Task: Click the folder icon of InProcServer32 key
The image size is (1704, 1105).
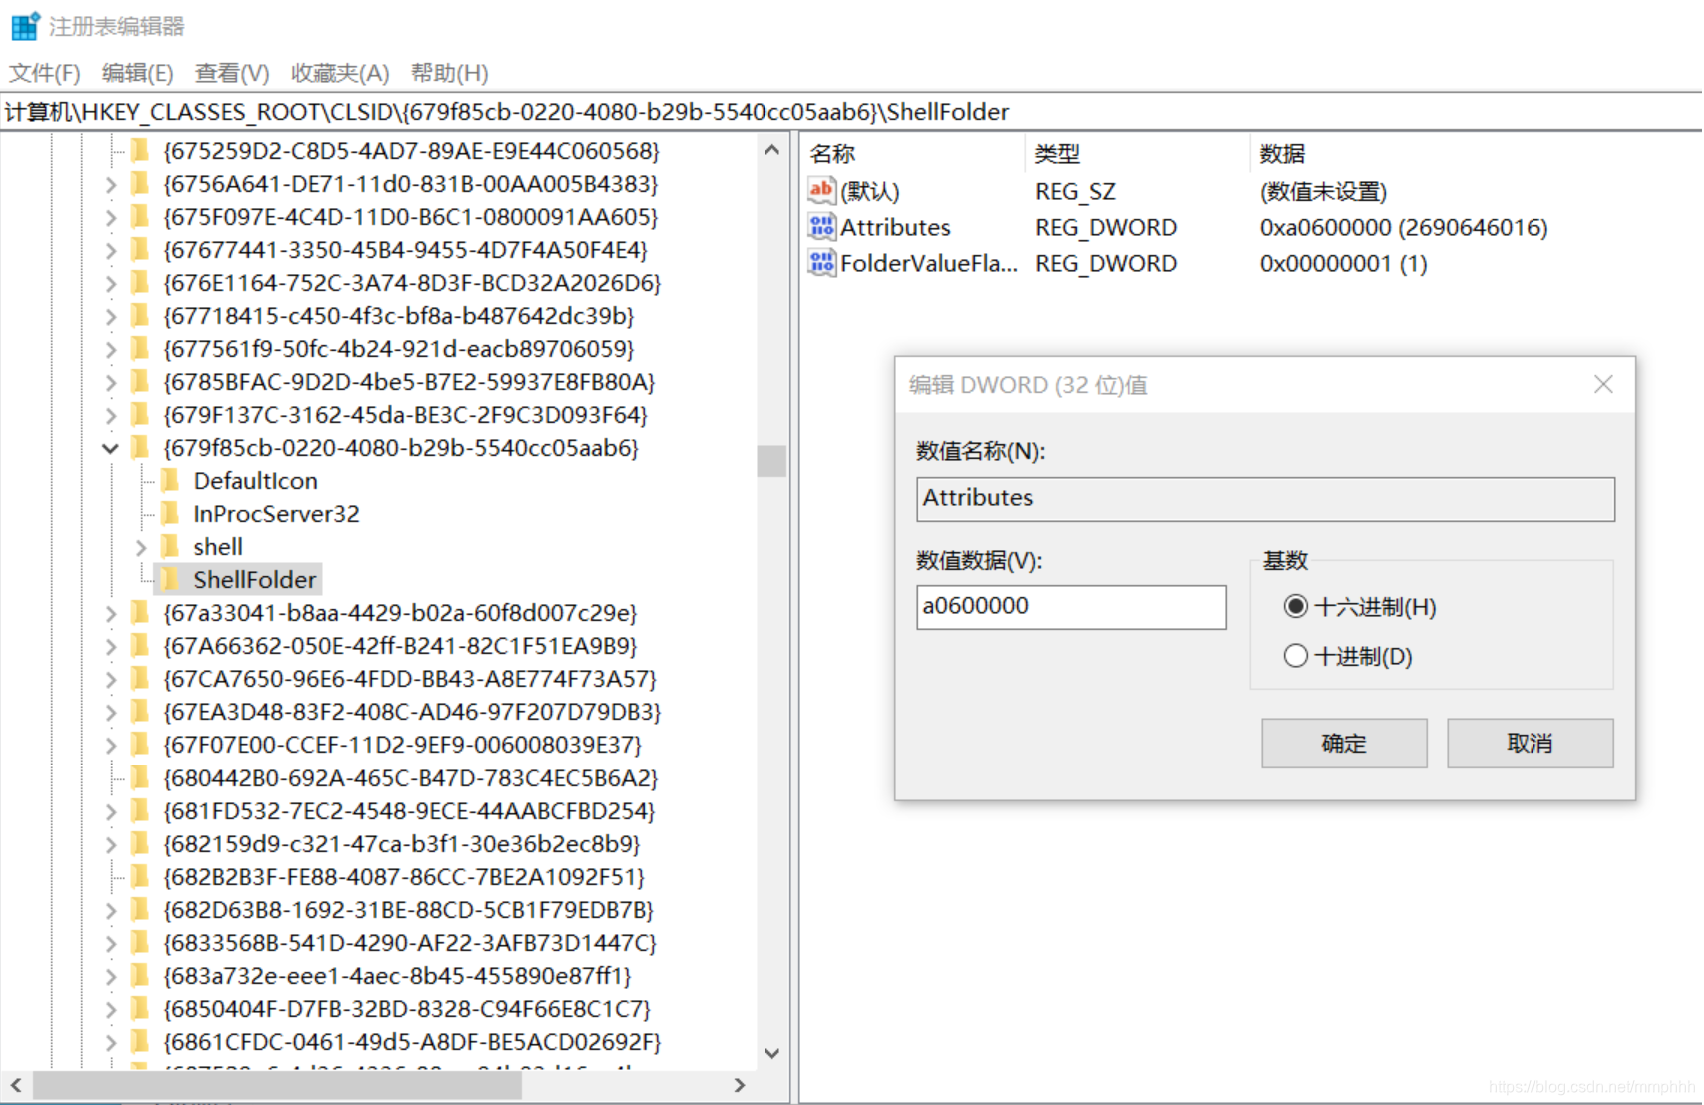Action: tap(171, 513)
